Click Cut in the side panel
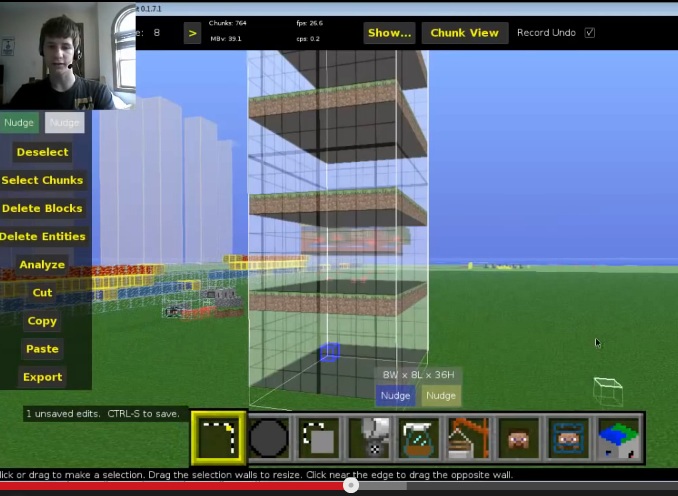The image size is (678, 496). coord(42,293)
